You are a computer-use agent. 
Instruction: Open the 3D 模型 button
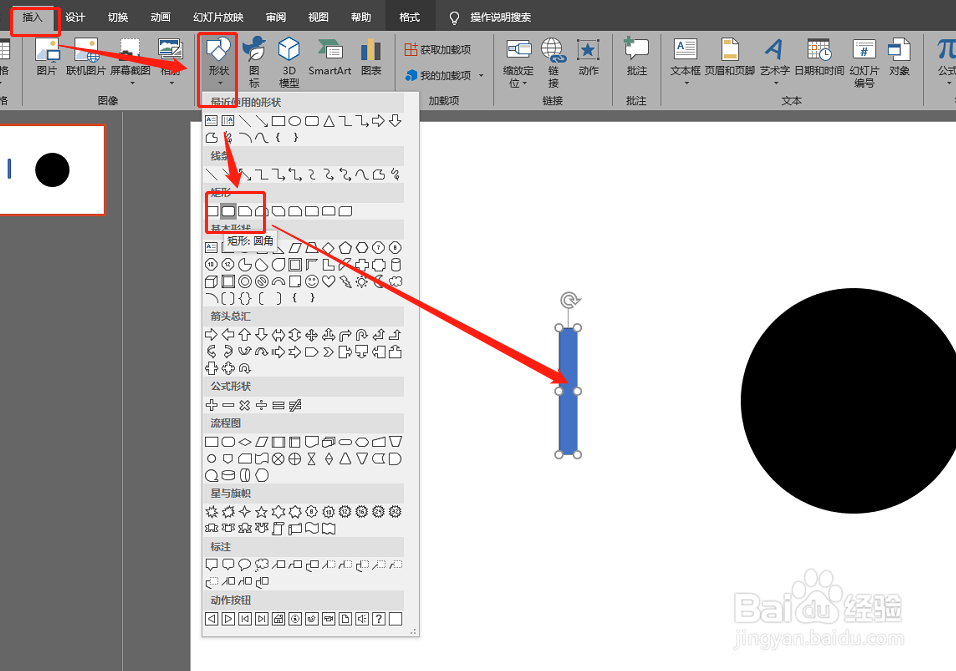pos(289,61)
